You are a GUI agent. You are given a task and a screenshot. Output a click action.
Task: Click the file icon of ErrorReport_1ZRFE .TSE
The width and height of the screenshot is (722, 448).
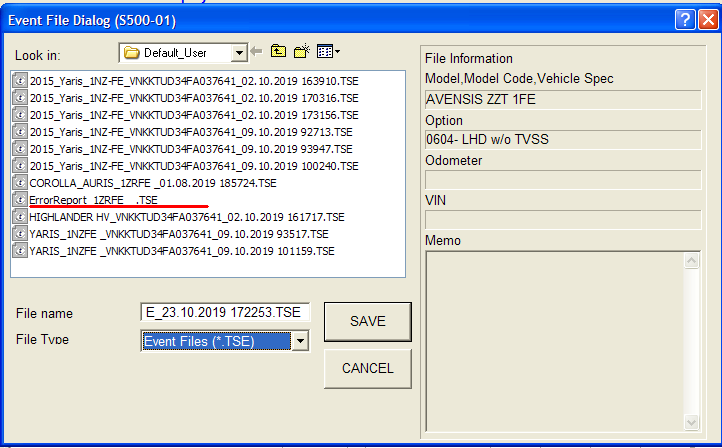19,200
